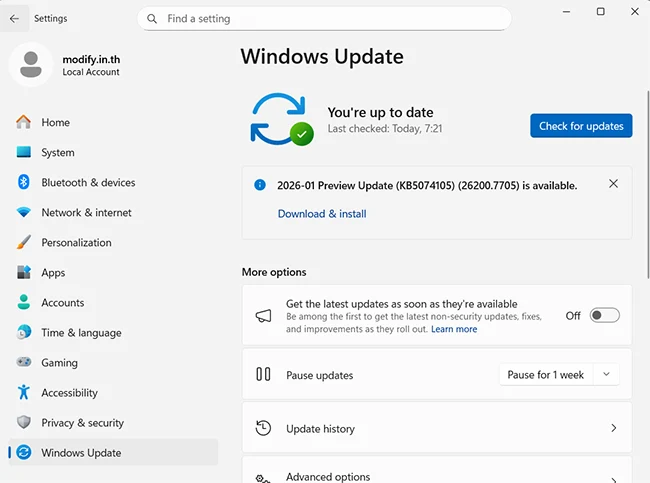The height and width of the screenshot is (483, 650).
Task: Click the Home house icon
Action: click(x=24, y=122)
